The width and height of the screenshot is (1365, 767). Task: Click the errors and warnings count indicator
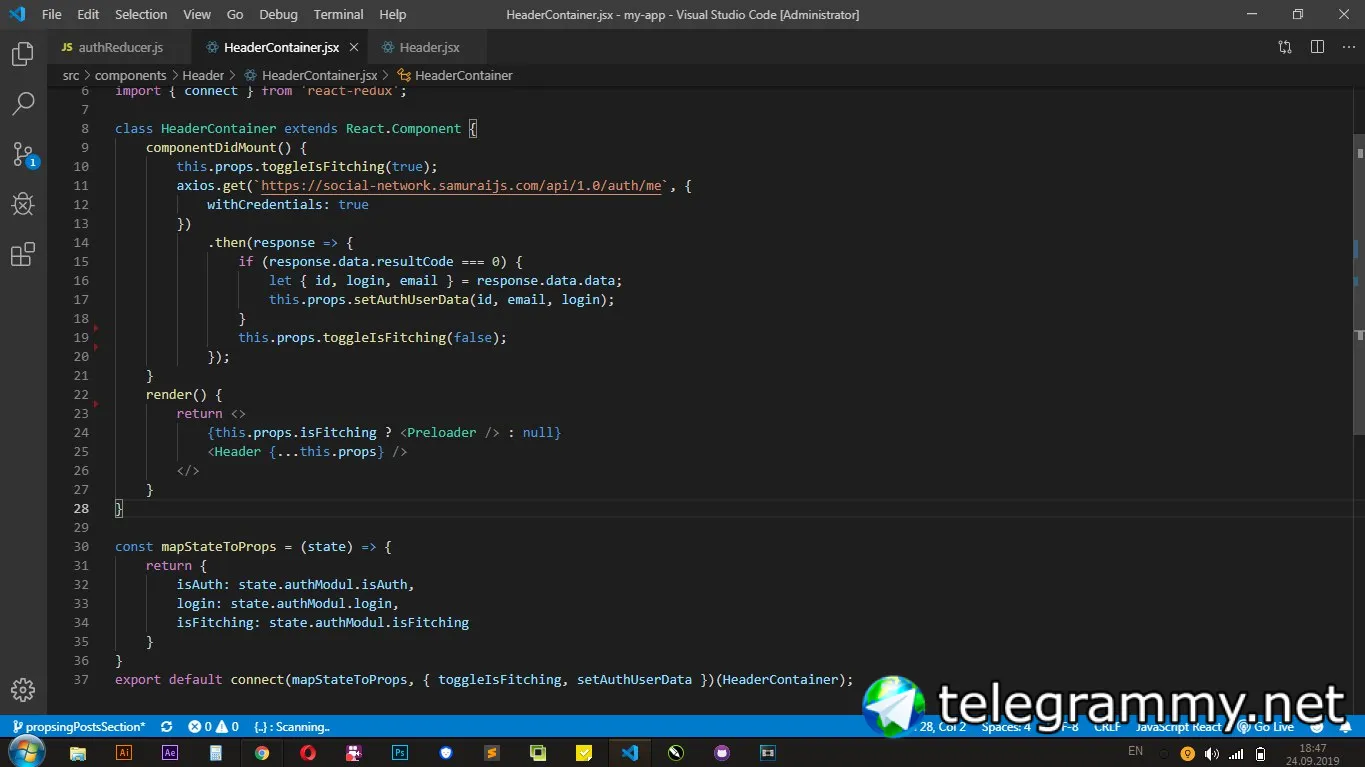(x=213, y=727)
